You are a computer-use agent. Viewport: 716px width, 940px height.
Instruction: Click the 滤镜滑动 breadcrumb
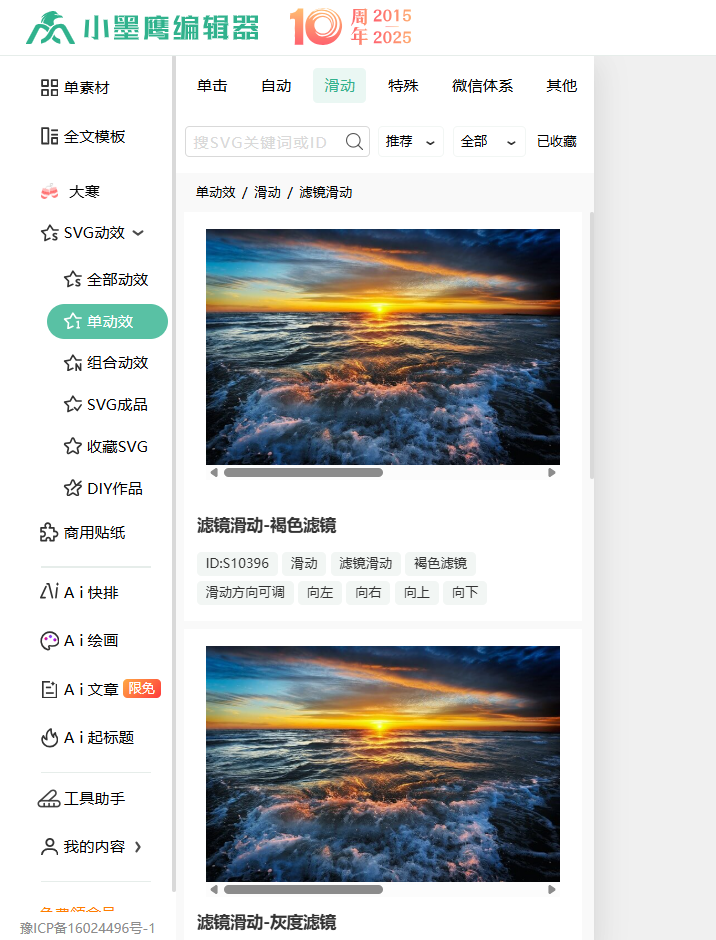(x=326, y=192)
